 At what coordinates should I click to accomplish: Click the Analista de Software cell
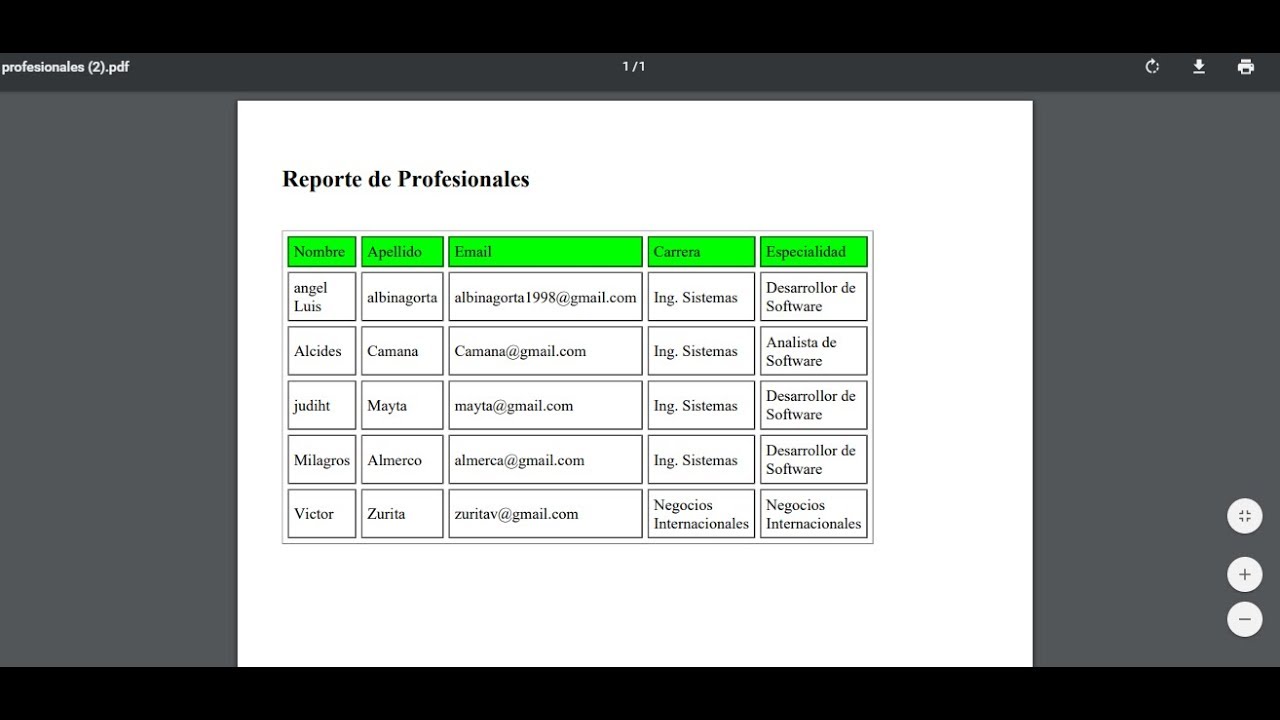[814, 351]
